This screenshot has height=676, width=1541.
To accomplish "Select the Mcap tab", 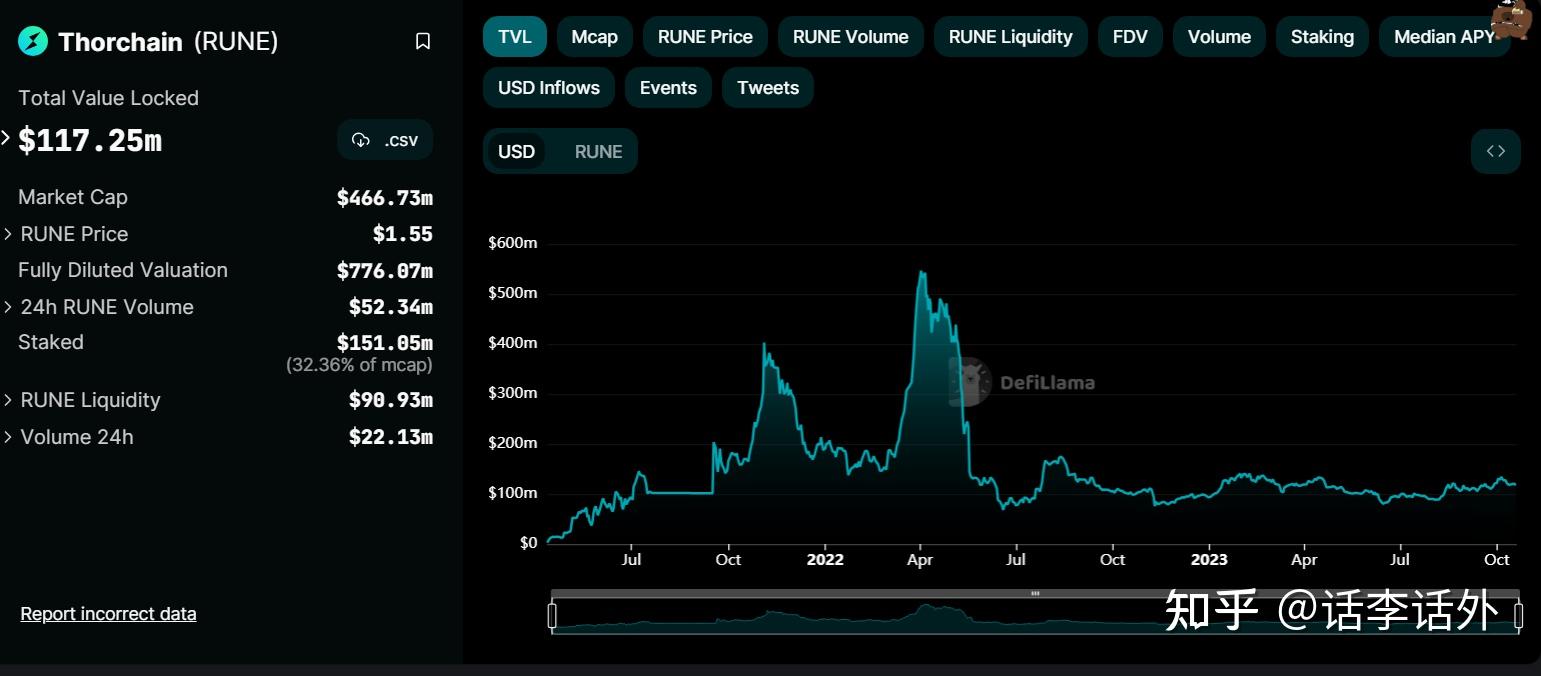I will point(594,36).
